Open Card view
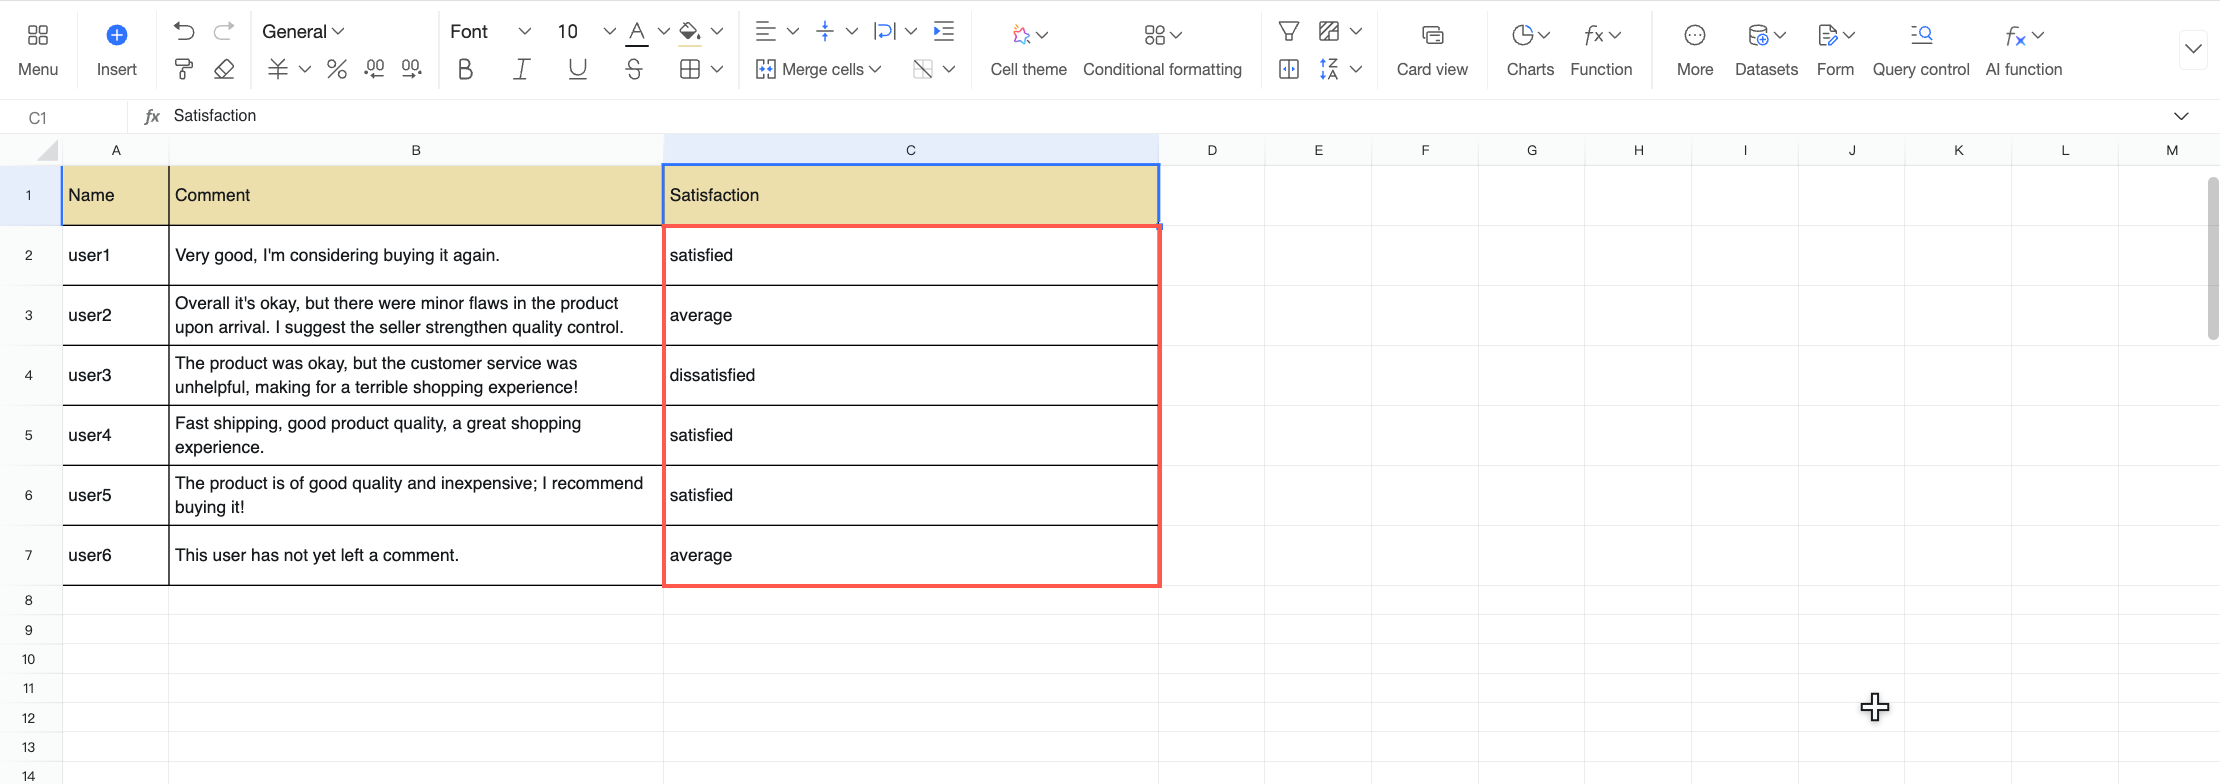2220x784 pixels. coord(1432,50)
